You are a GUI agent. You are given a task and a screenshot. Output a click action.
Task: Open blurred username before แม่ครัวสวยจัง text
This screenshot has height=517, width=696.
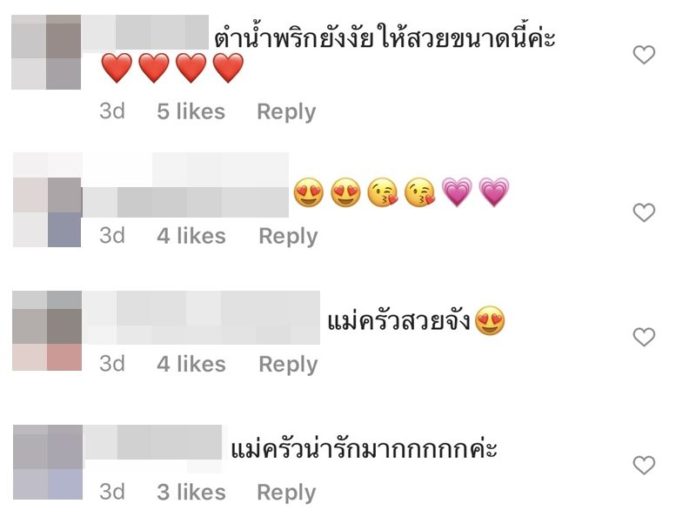(x=201, y=318)
